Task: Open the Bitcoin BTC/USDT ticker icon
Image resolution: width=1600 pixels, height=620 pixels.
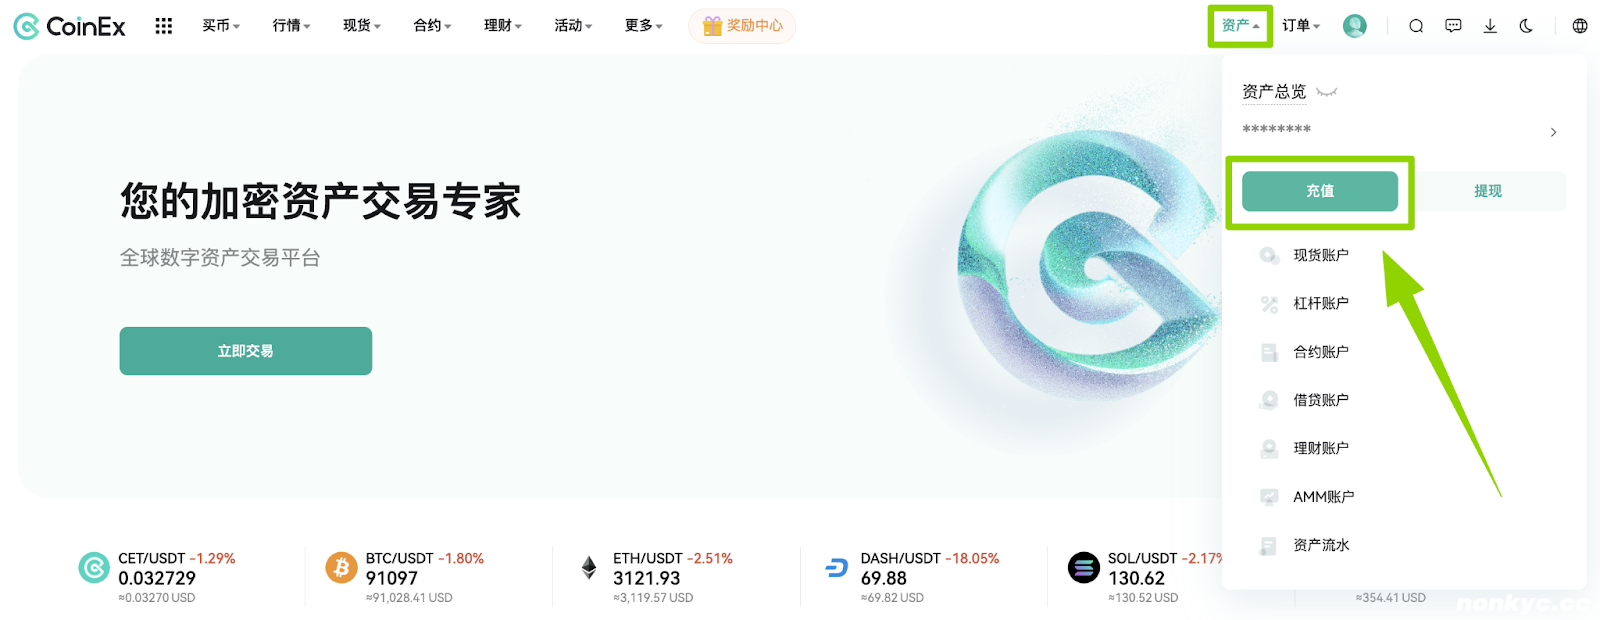Action: click(341, 568)
